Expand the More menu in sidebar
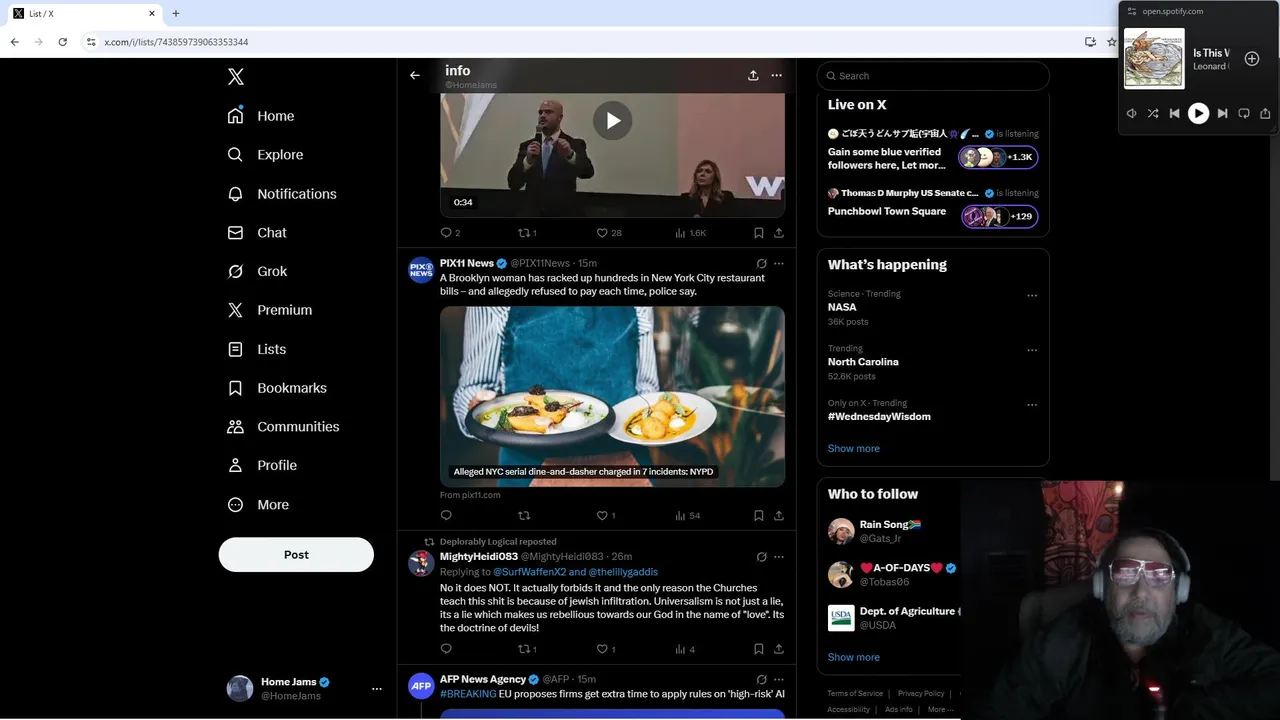1280x720 pixels. coord(258,505)
